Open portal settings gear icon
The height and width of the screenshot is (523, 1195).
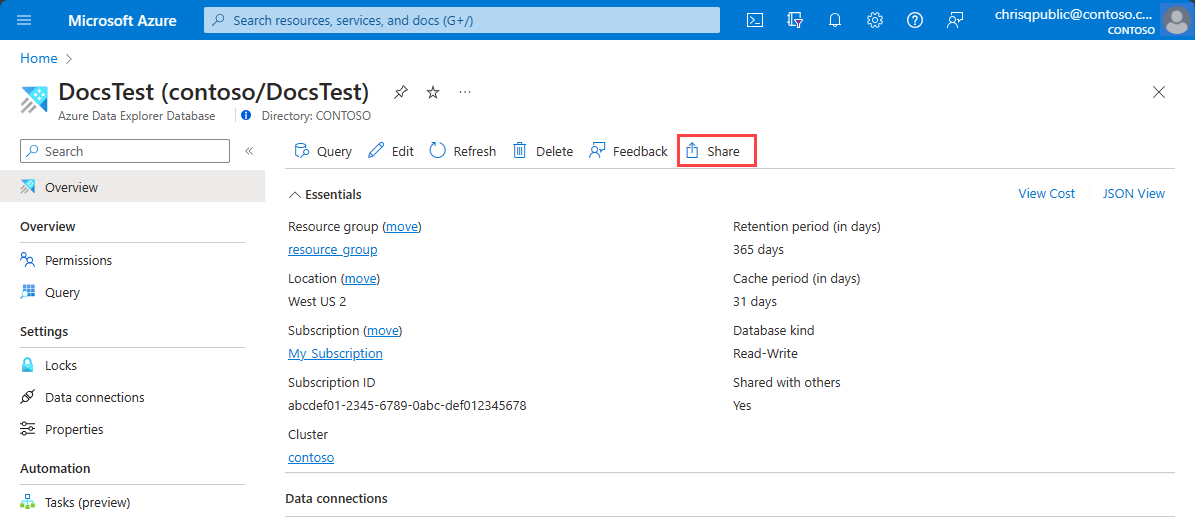tap(875, 21)
